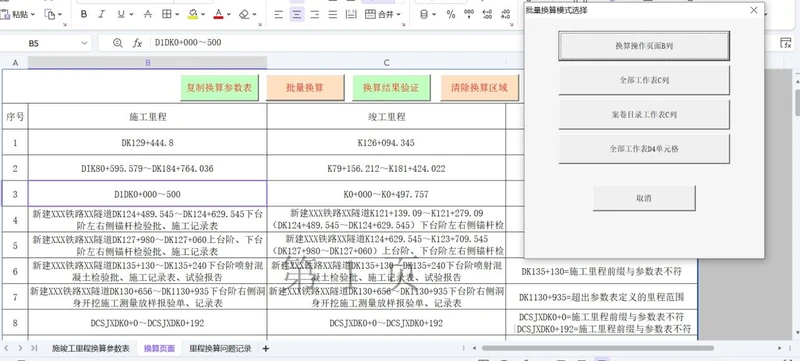Click the currency number format icon
This screenshot has height=361, width=800.
(x=424, y=14)
